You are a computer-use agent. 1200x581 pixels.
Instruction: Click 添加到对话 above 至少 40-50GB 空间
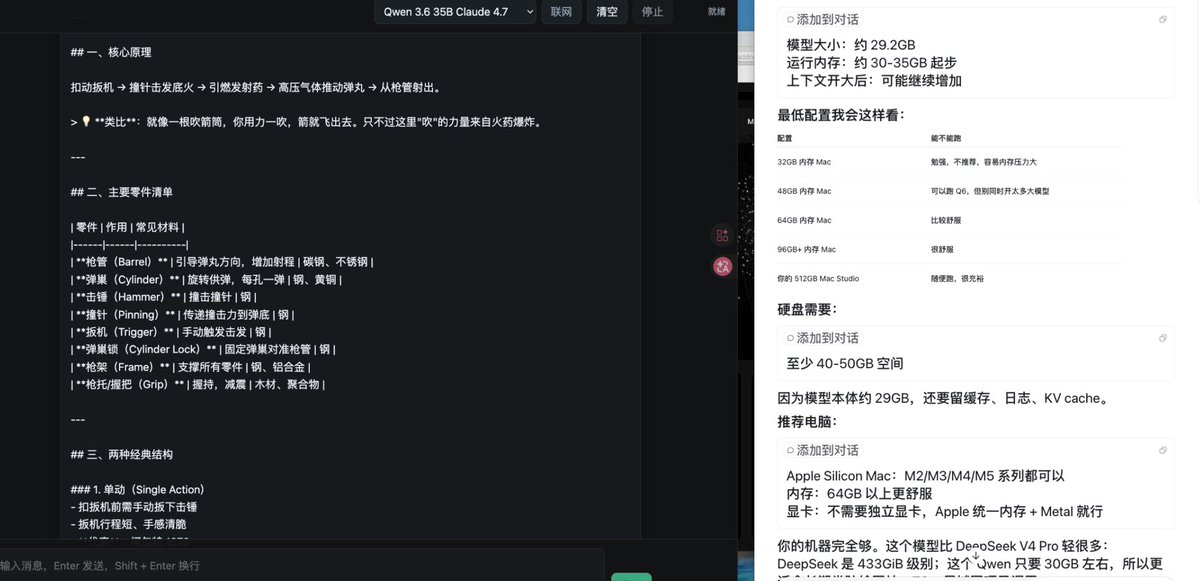tap(823, 338)
